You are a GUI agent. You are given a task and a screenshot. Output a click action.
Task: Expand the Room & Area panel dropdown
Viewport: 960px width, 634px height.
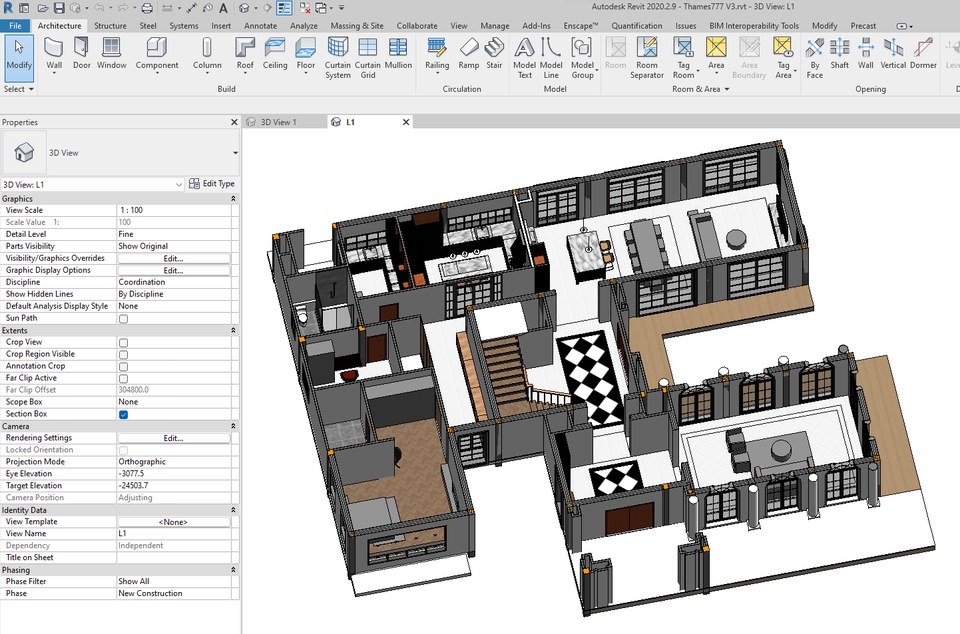[700, 89]
